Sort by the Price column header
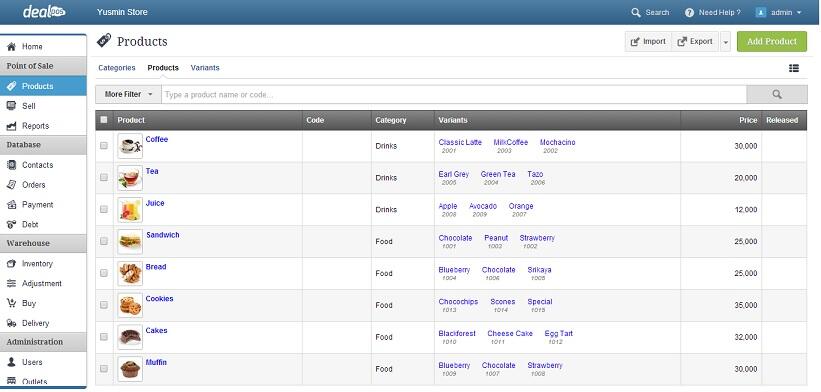The width and height of the screenshot is (821, 392). 748,120
